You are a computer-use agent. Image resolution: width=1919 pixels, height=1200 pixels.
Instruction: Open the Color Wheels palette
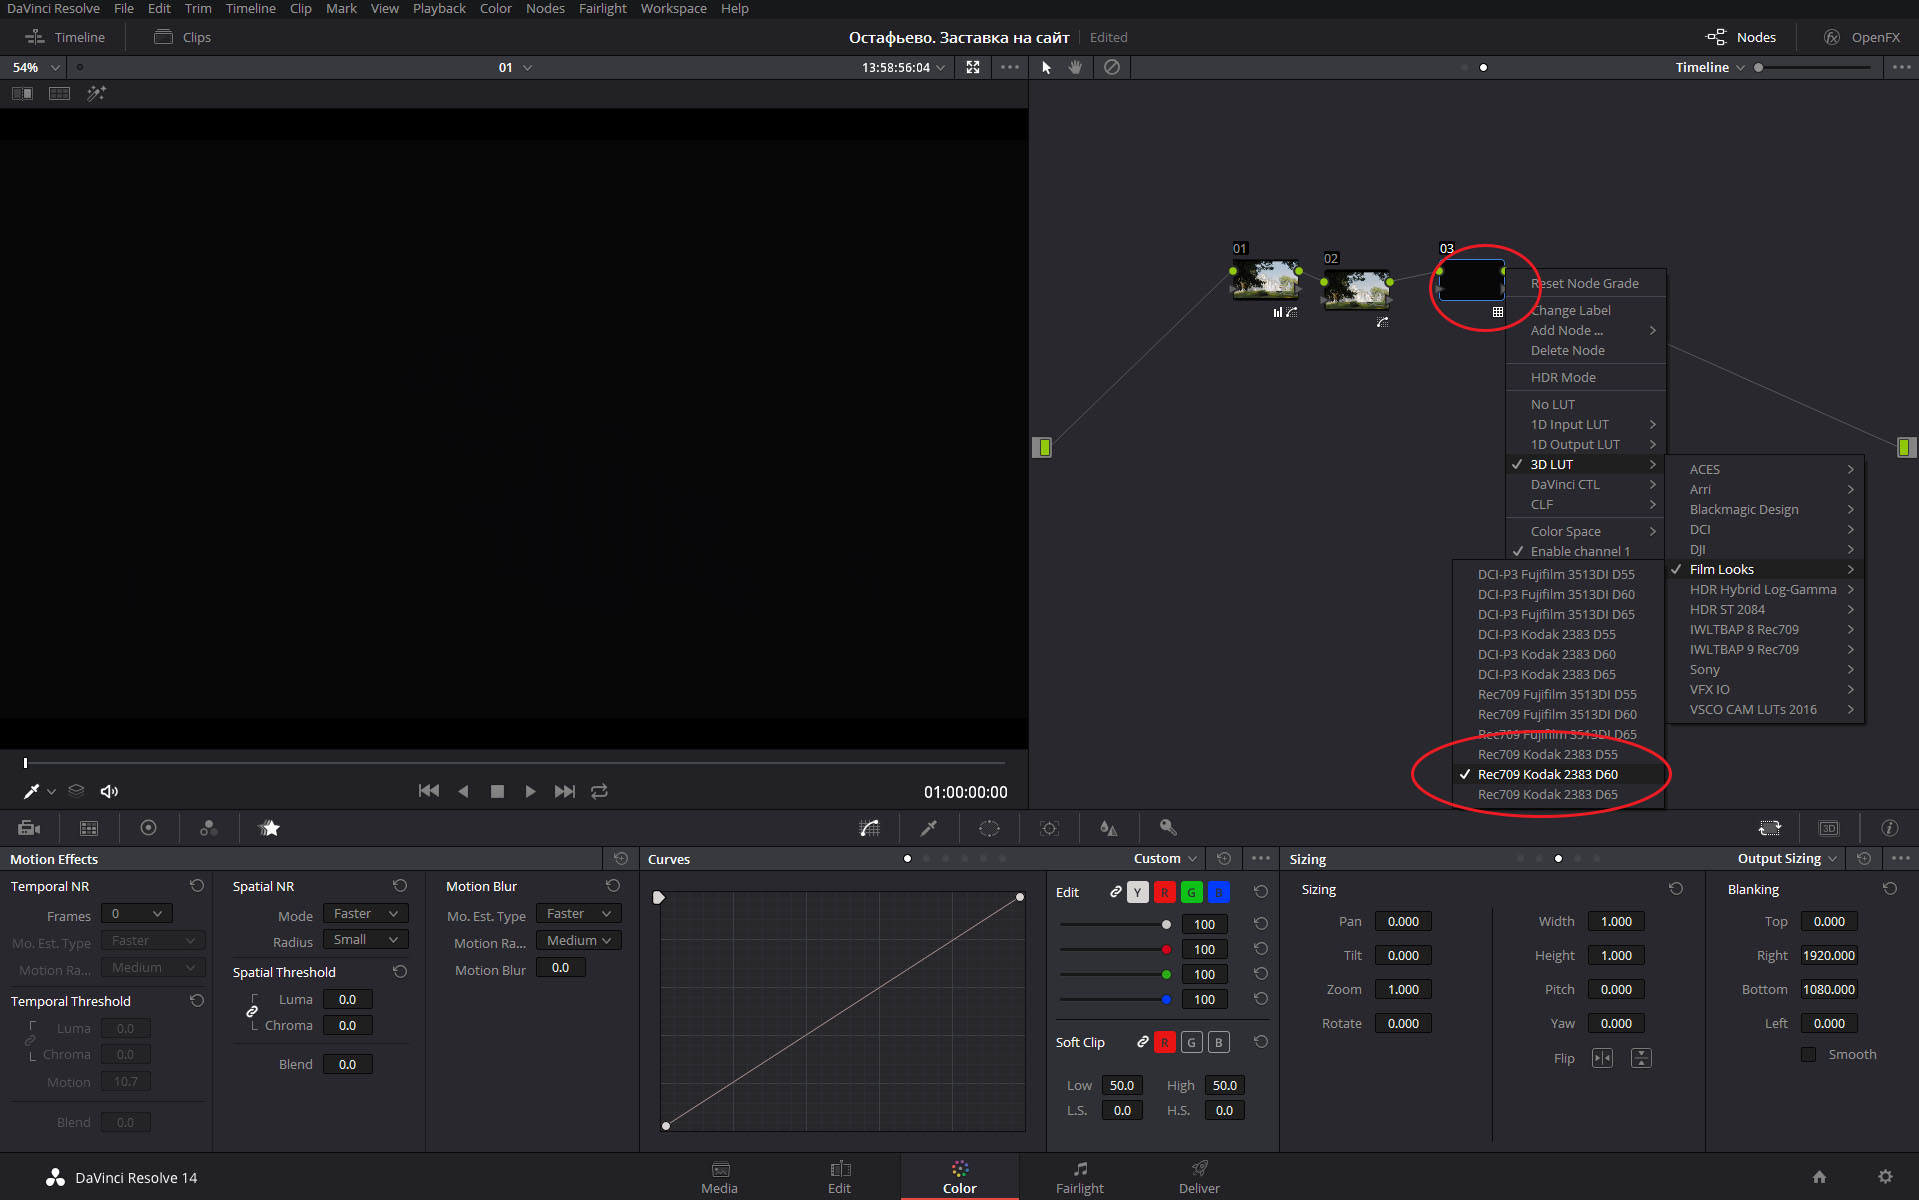tap(149, 828)
